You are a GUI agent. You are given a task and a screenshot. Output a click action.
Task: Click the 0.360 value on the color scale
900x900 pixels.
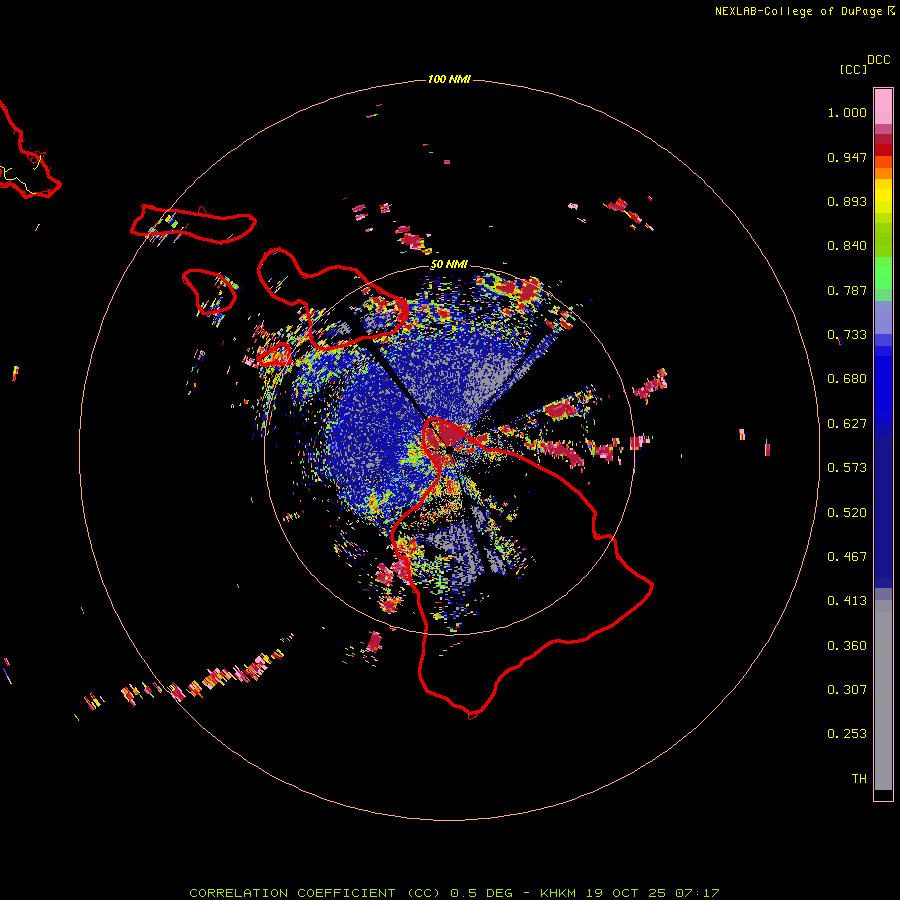pos(847,646)
